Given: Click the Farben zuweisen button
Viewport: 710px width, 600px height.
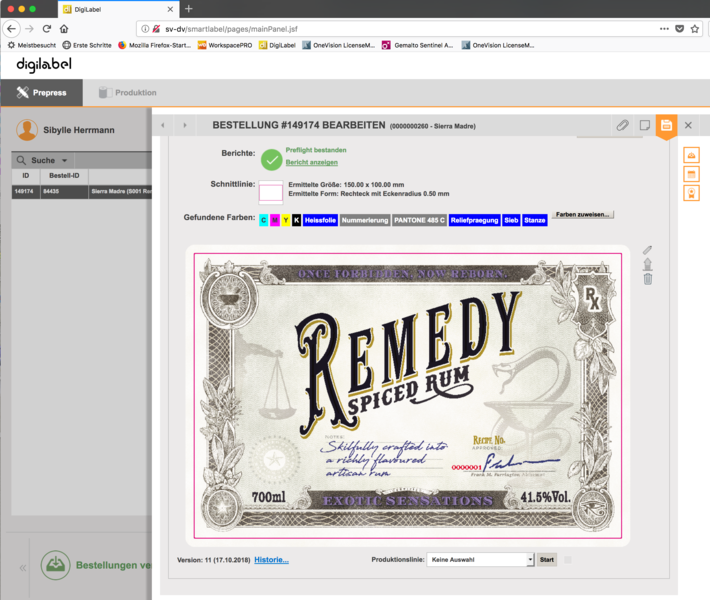Looking at the screenshot, I should click(x=582, y=215).
